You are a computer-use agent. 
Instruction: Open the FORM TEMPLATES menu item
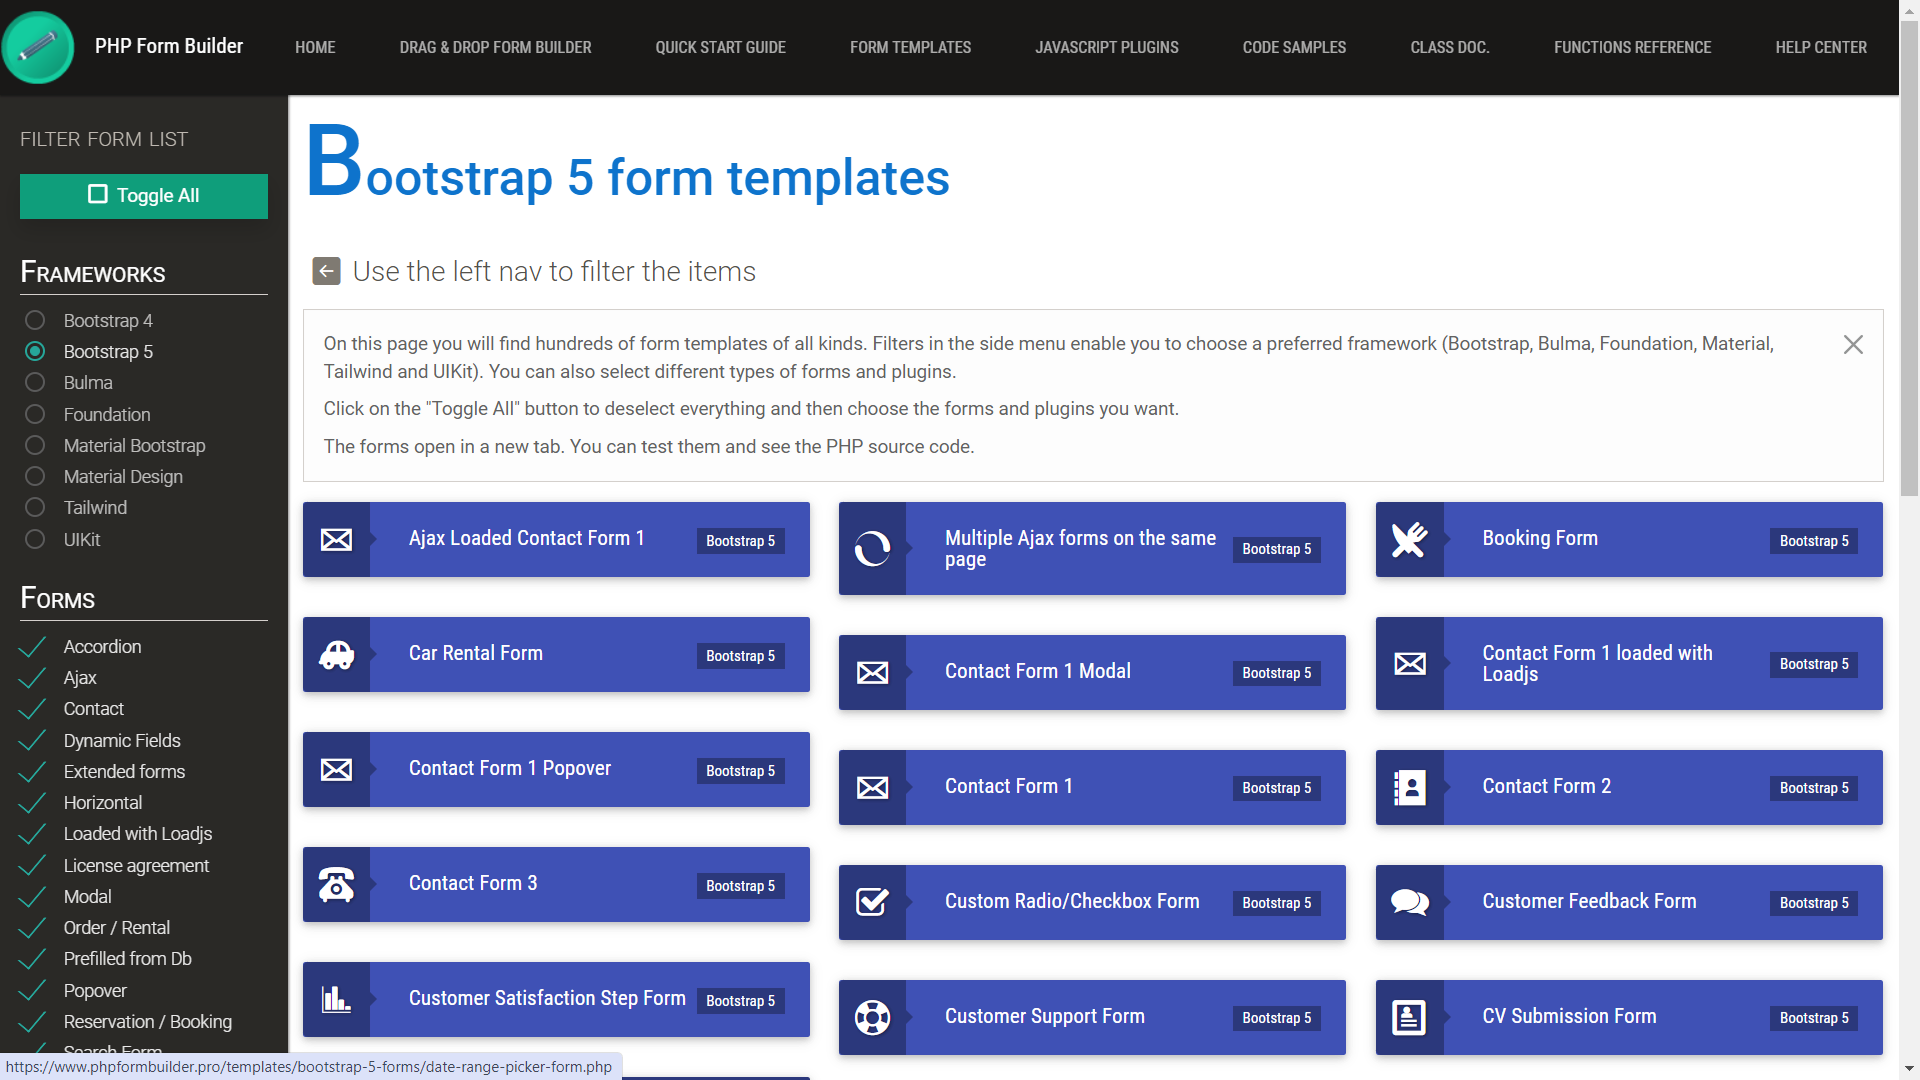[910, 47]
